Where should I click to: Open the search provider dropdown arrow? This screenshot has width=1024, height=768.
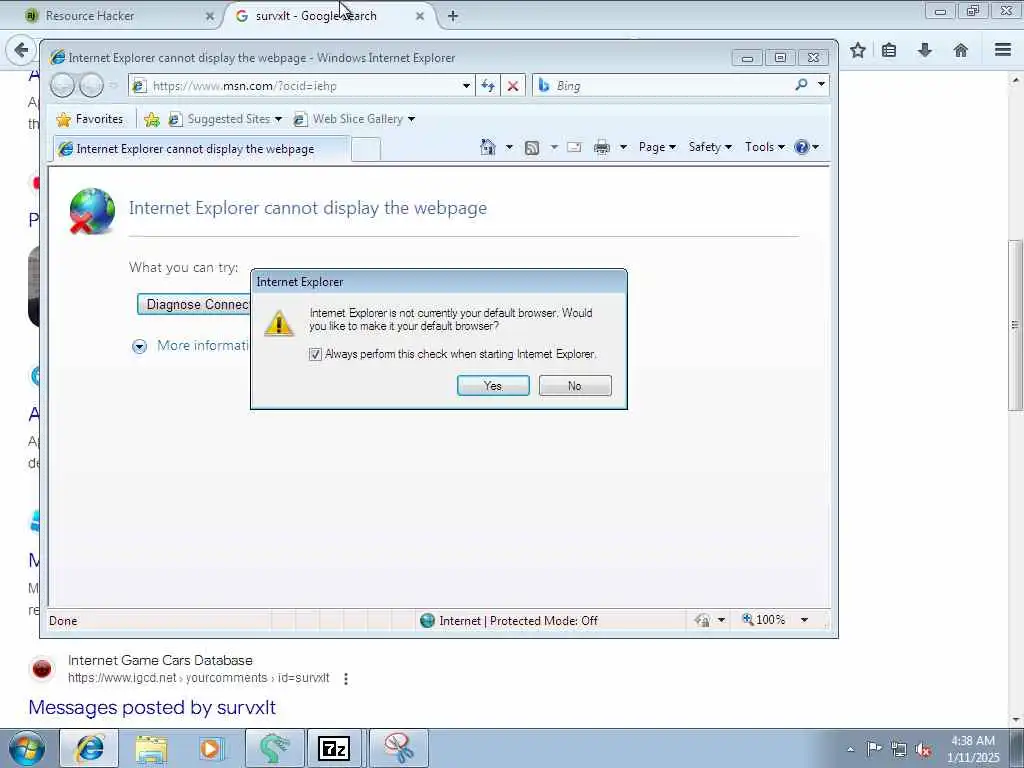tap(821, 84)
